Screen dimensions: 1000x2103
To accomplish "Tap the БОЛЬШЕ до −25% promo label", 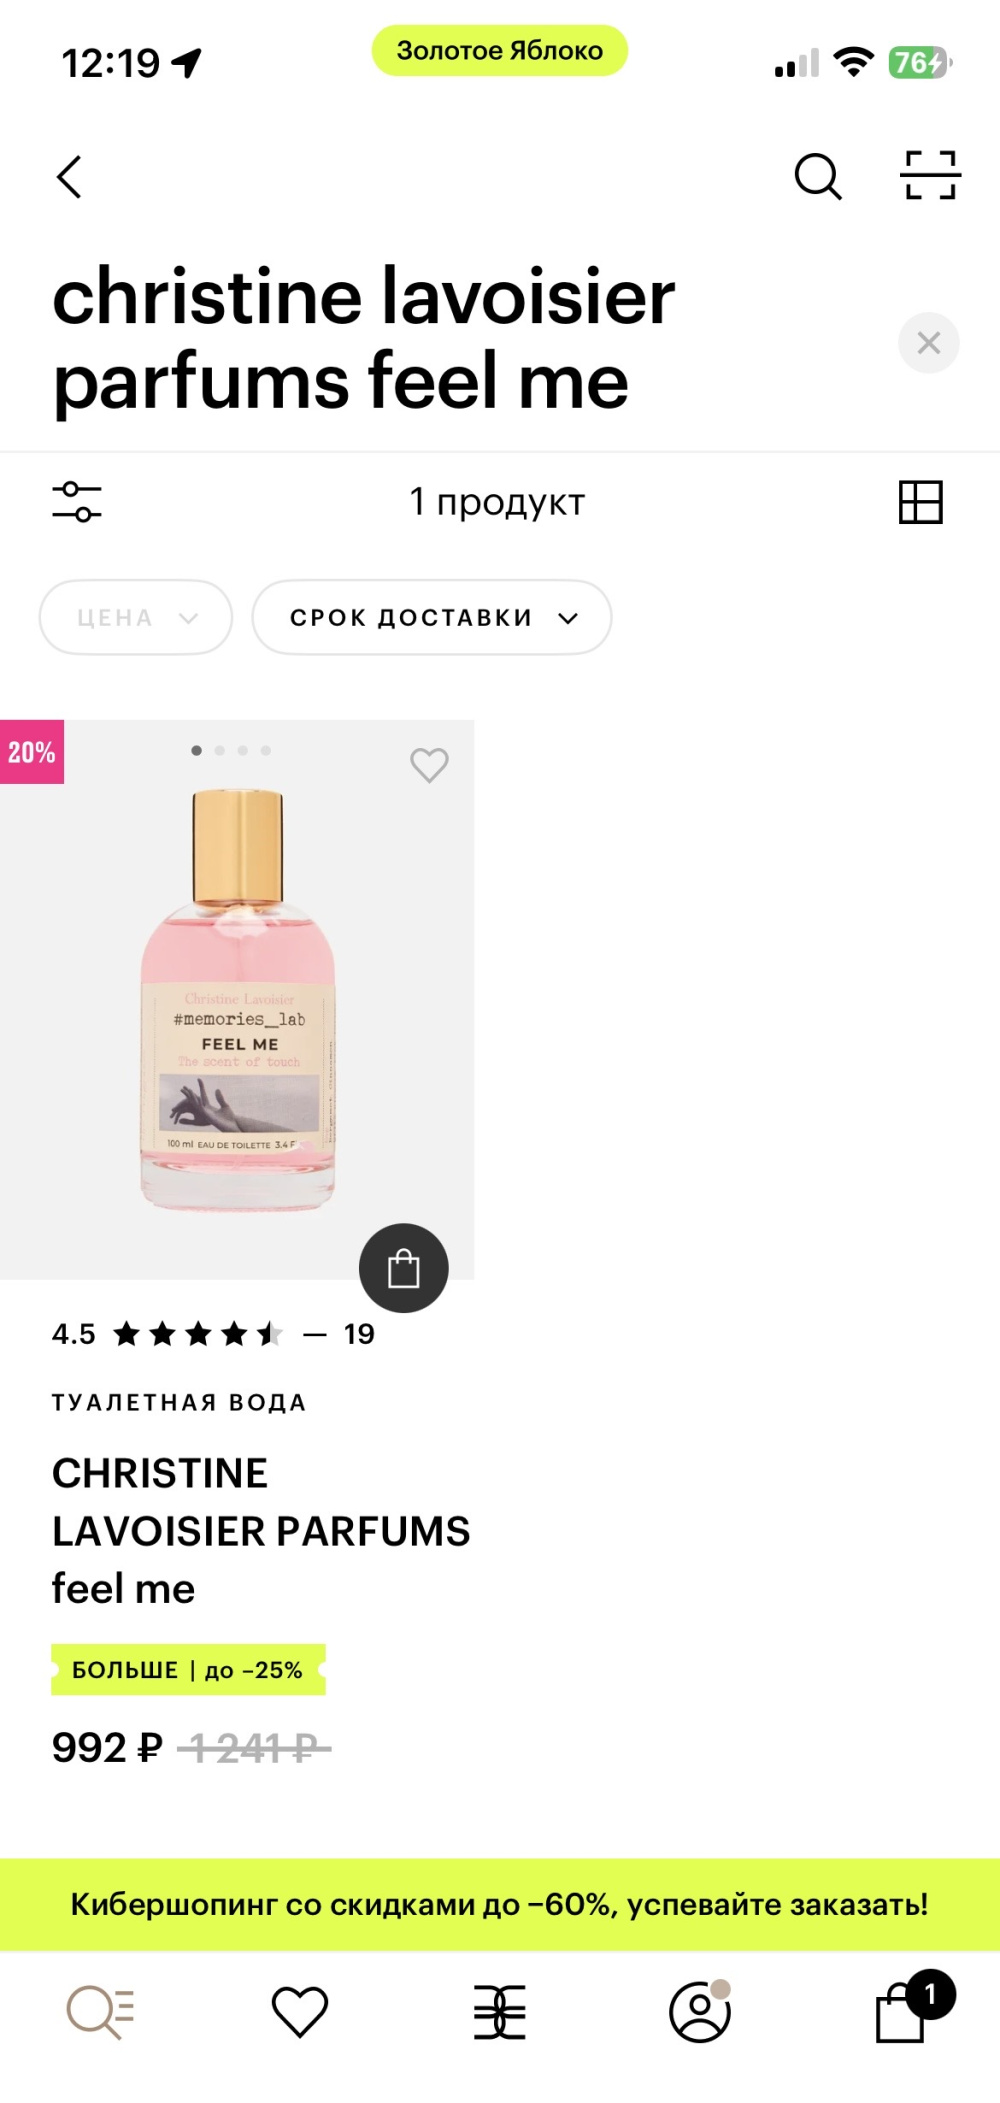I will 188,1670.
